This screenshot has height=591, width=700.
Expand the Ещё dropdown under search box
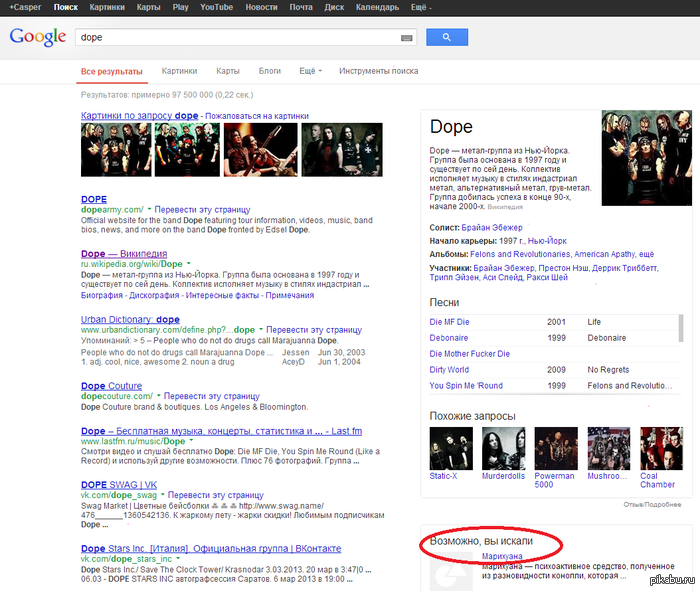click(x=310, y=71)
